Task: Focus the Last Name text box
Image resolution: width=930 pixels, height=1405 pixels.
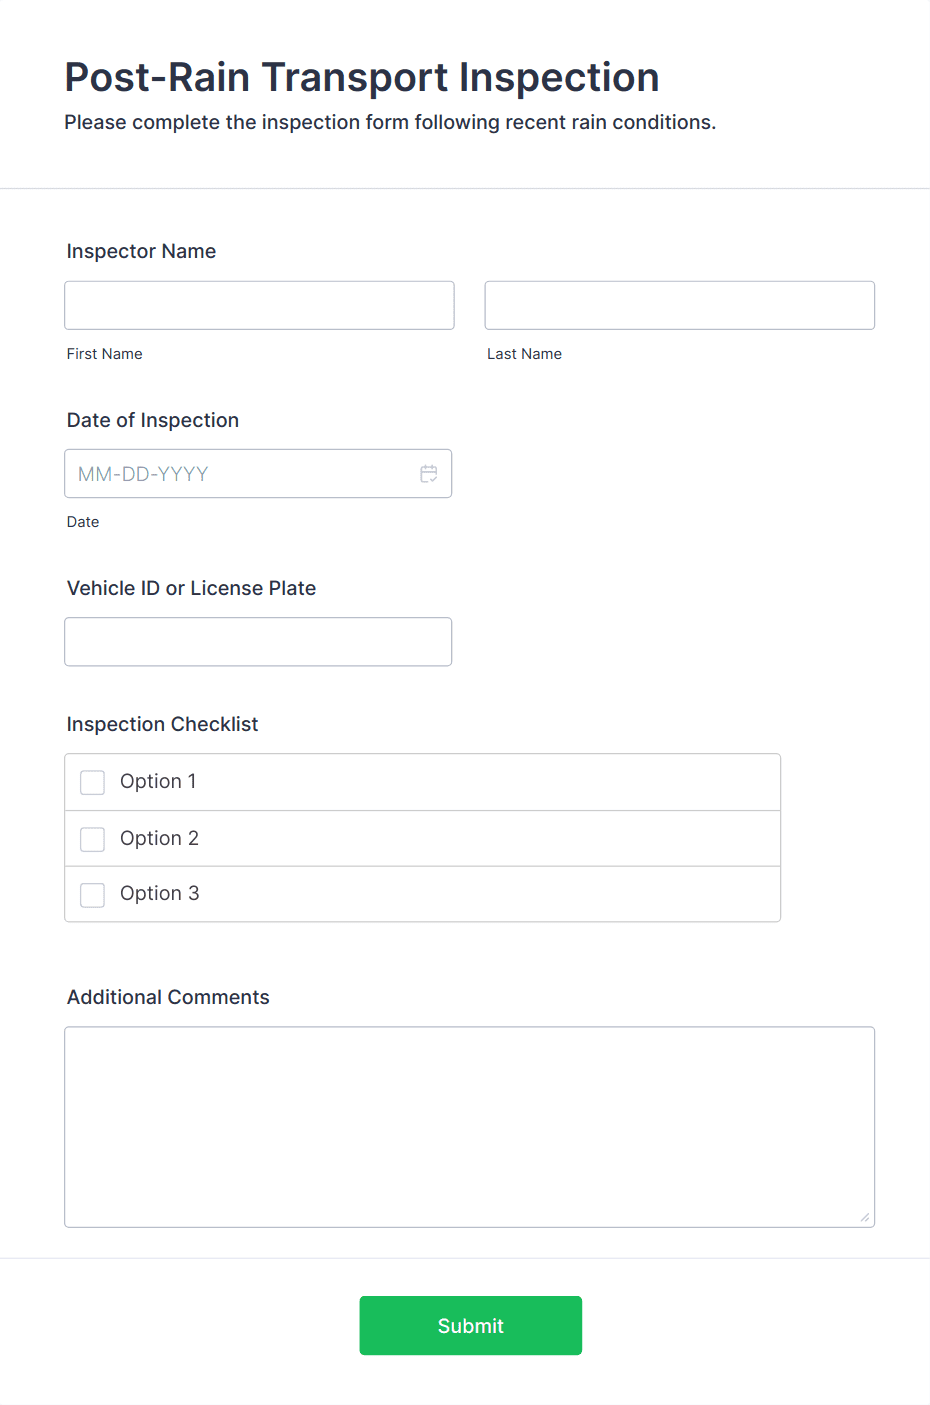Action: (x=679, y=305)
